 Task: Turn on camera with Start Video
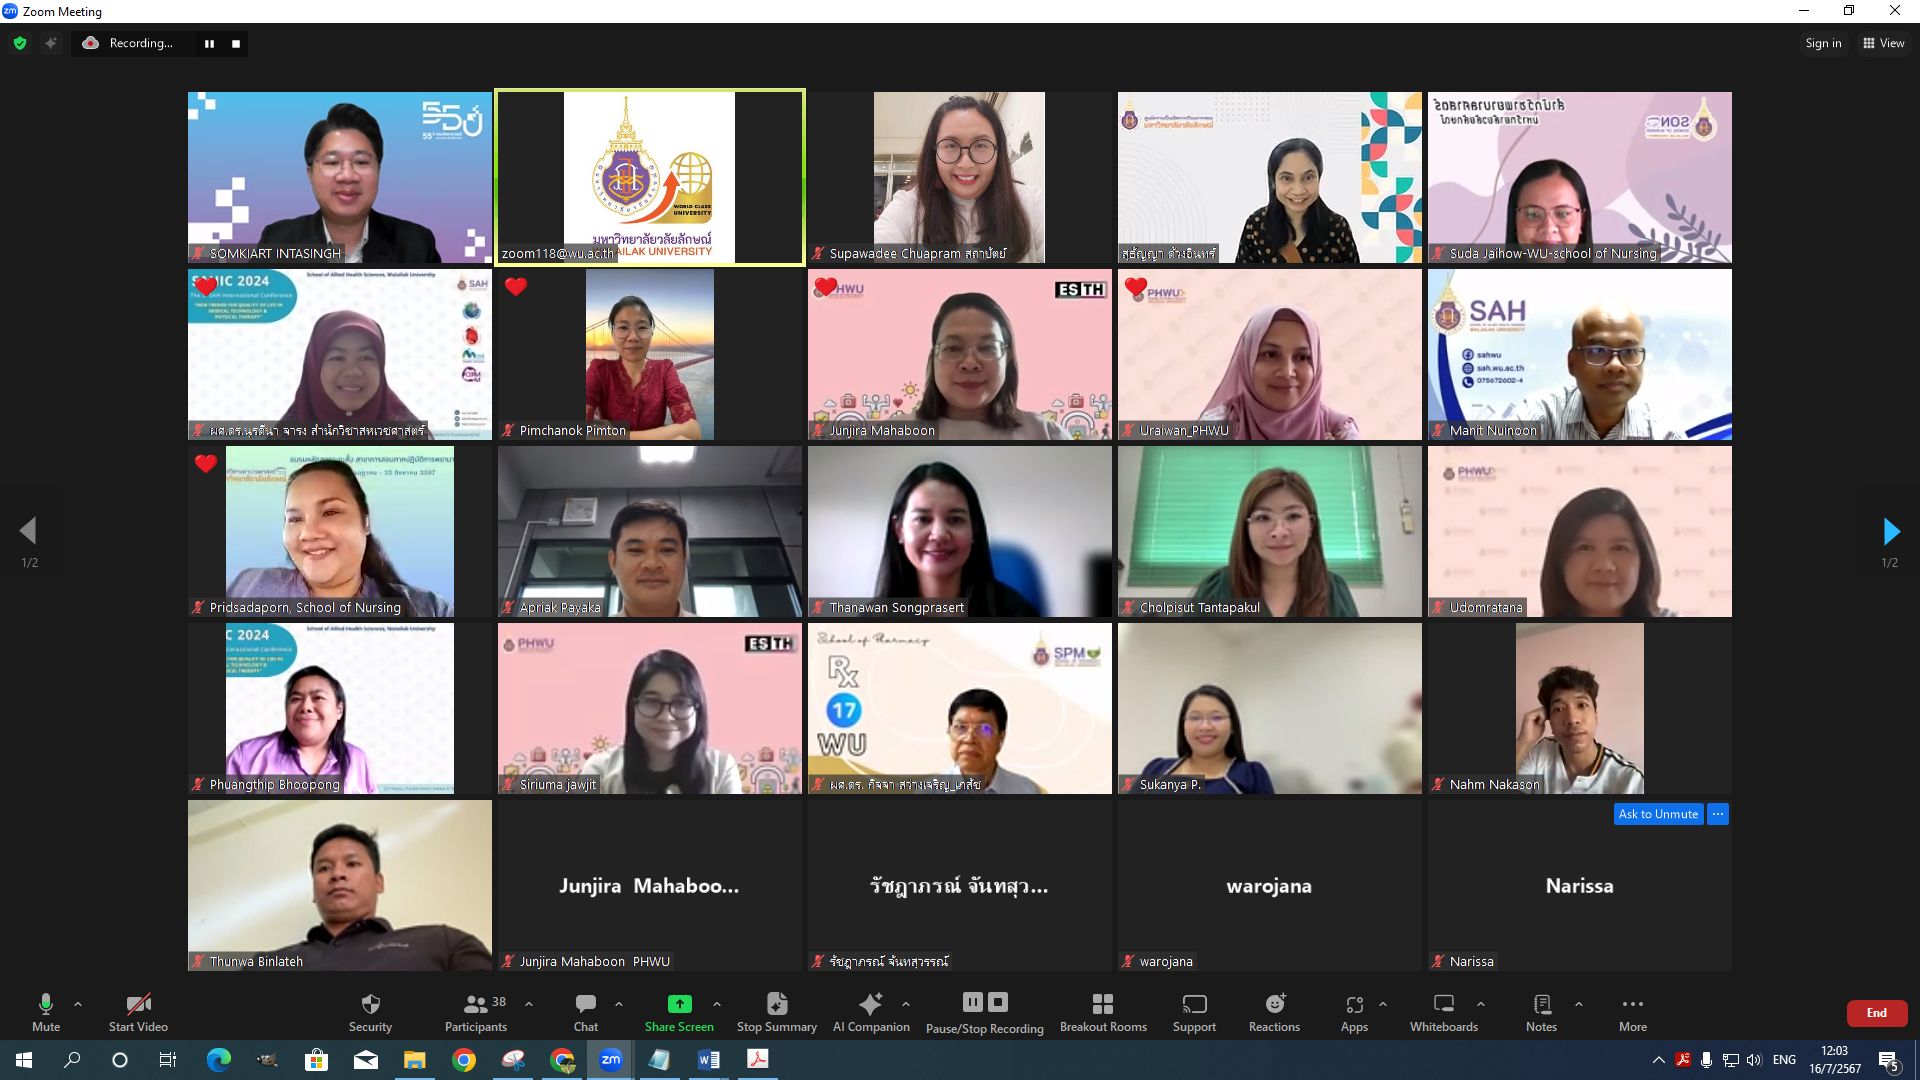pyautogui.click(x=138, y=1004)
